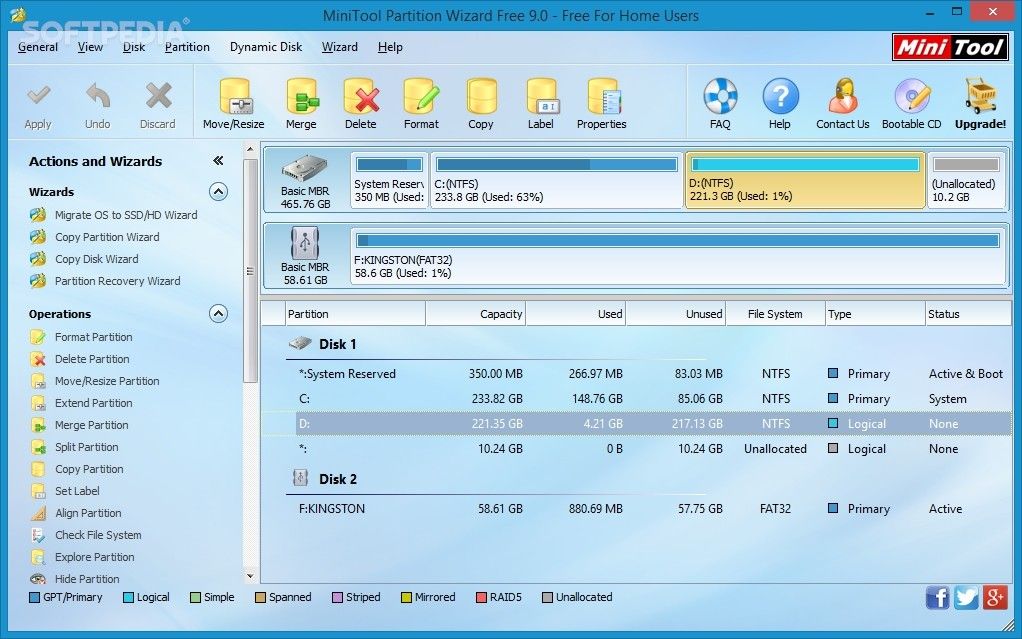Screen dimensions: 1022x639
Task: Select the Move/Resize toolbar icon
Action: pyautogui.click(x=234, y=96)
